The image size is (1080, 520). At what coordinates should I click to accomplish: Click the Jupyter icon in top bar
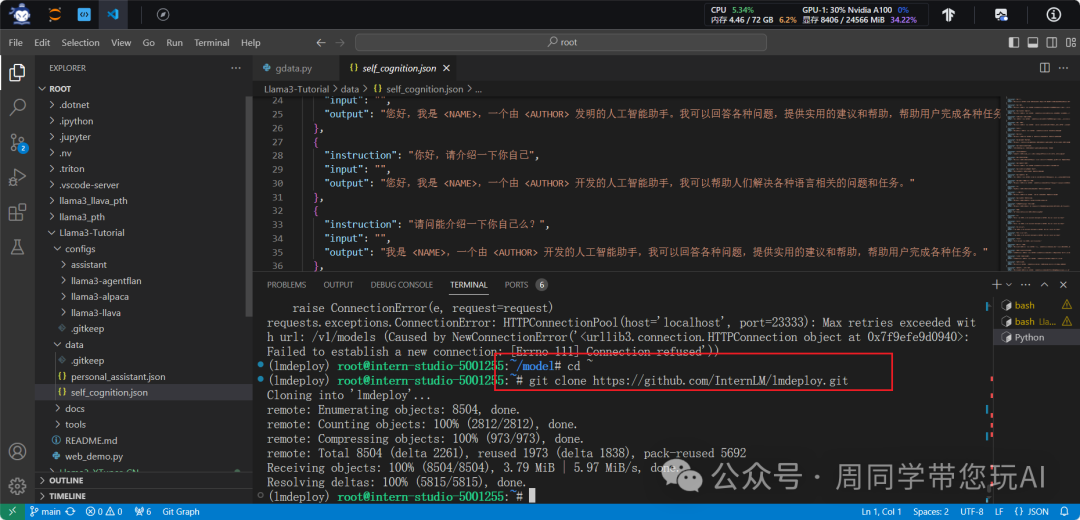pyautogui.click(x=54, y=14)
